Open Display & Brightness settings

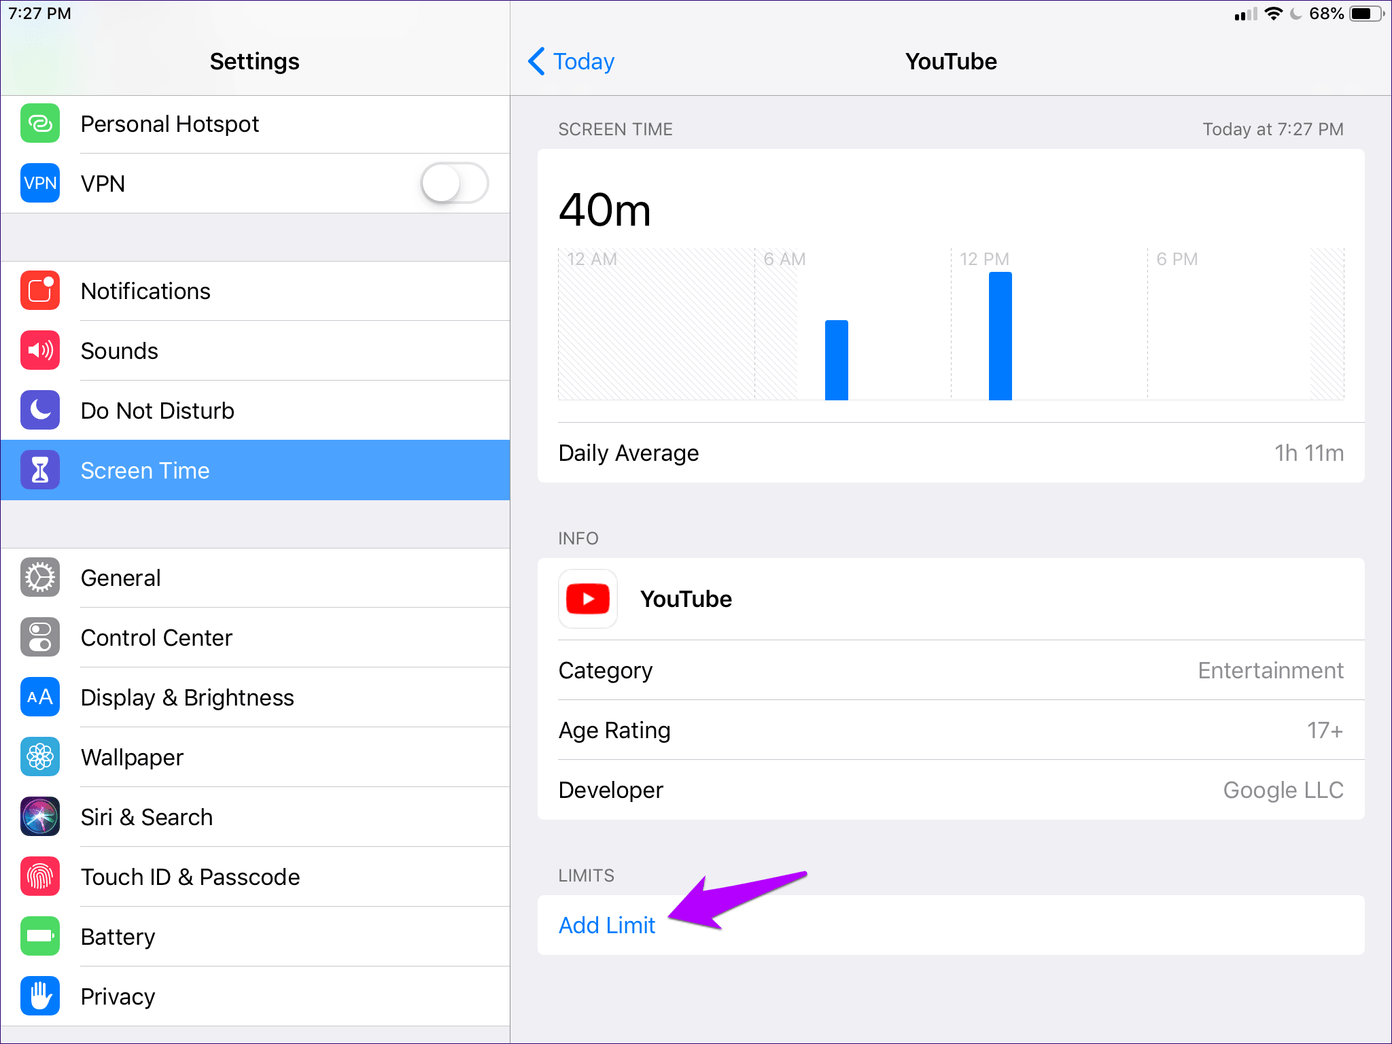coord(187,698)
